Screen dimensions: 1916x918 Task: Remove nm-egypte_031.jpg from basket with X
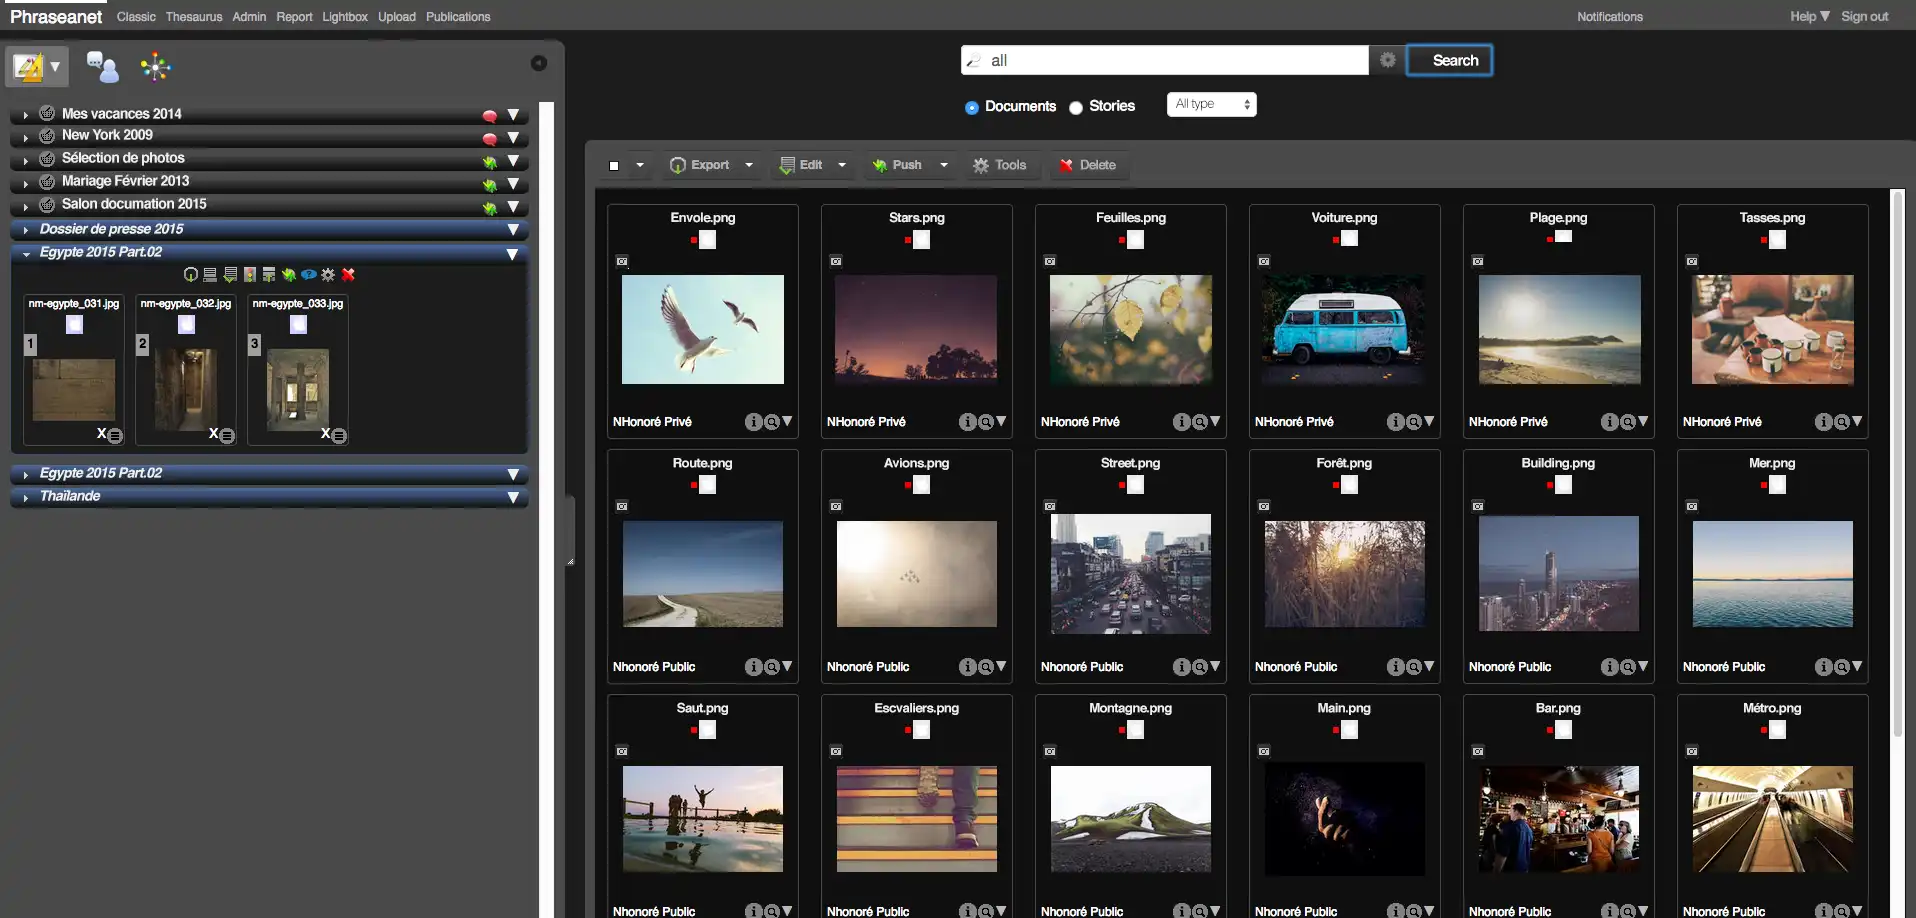(101, 434)
